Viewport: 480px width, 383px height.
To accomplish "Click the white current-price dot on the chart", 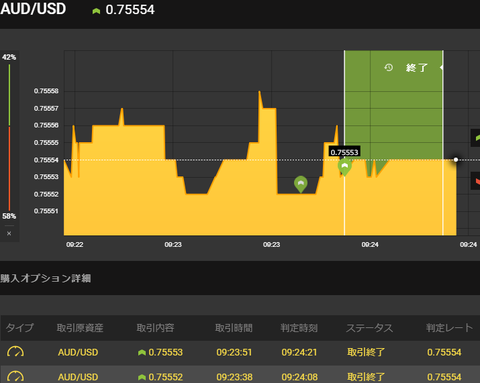I will pyautogui.click(x=456, y=160).
